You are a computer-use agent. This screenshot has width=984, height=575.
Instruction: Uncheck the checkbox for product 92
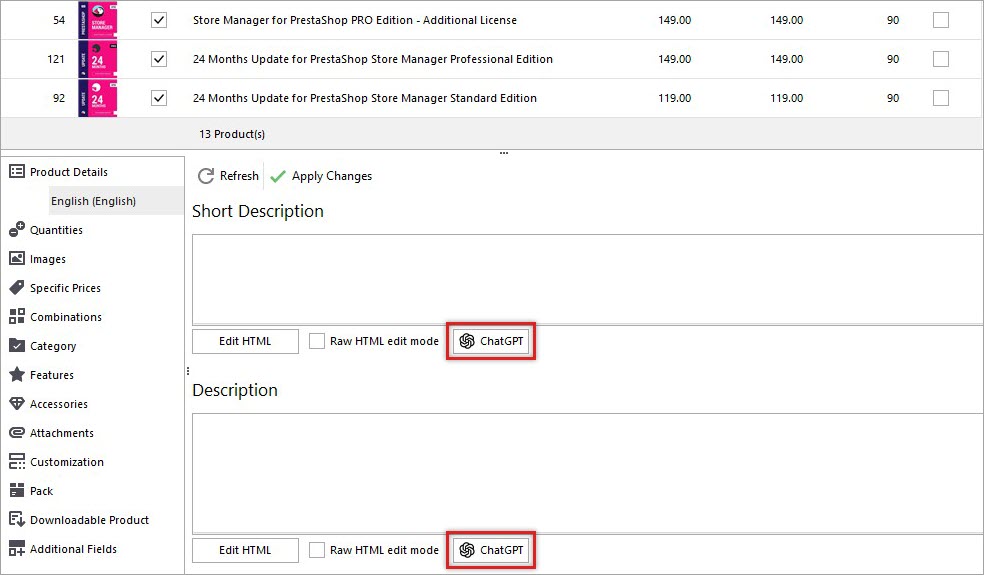click(x=159, y=98)
